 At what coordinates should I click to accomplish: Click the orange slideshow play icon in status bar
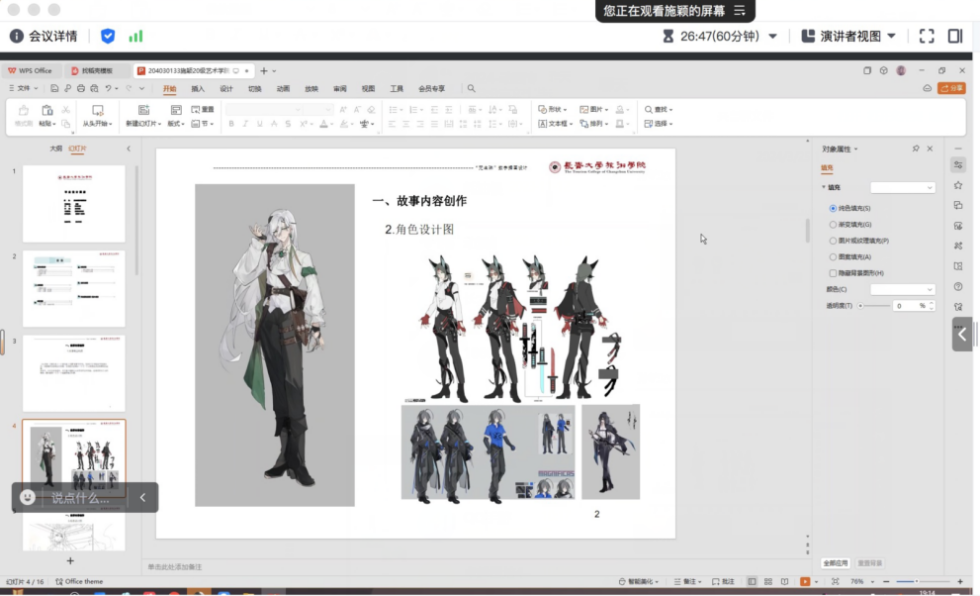click(x=805, y=582)
